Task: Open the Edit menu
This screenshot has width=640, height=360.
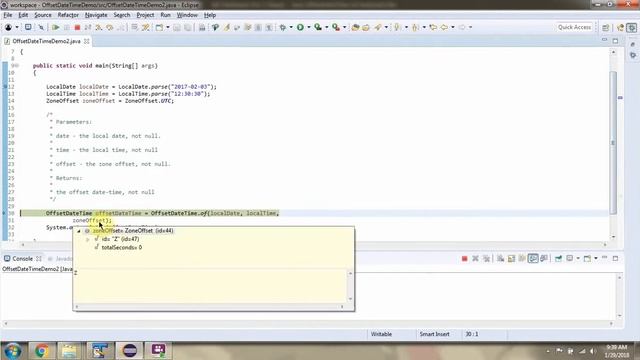Action: click(x=23, y=15)
